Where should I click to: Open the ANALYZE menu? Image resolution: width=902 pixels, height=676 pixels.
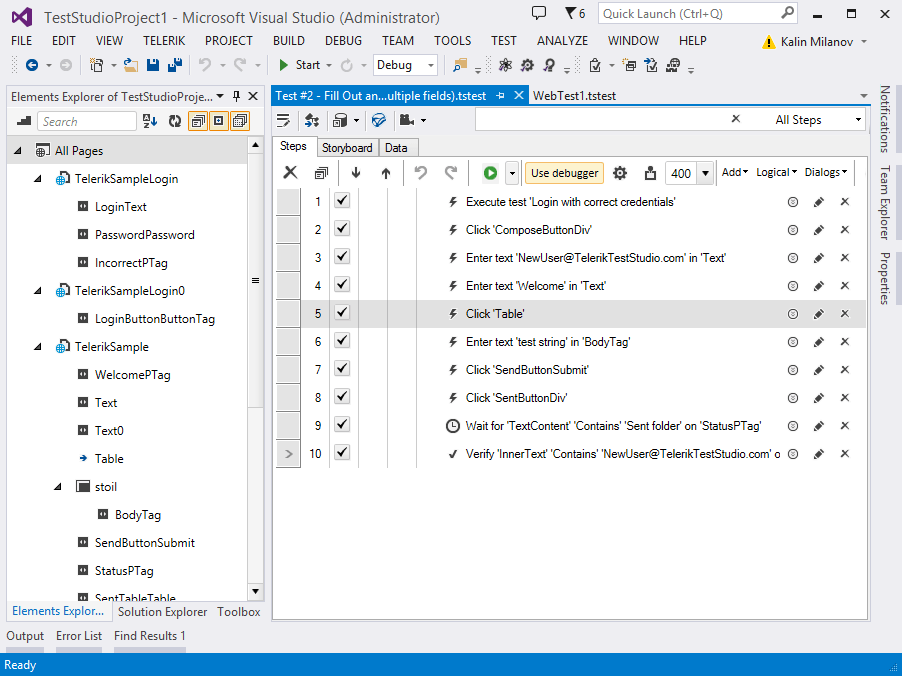pyautogui.click(x=562, y=41)
